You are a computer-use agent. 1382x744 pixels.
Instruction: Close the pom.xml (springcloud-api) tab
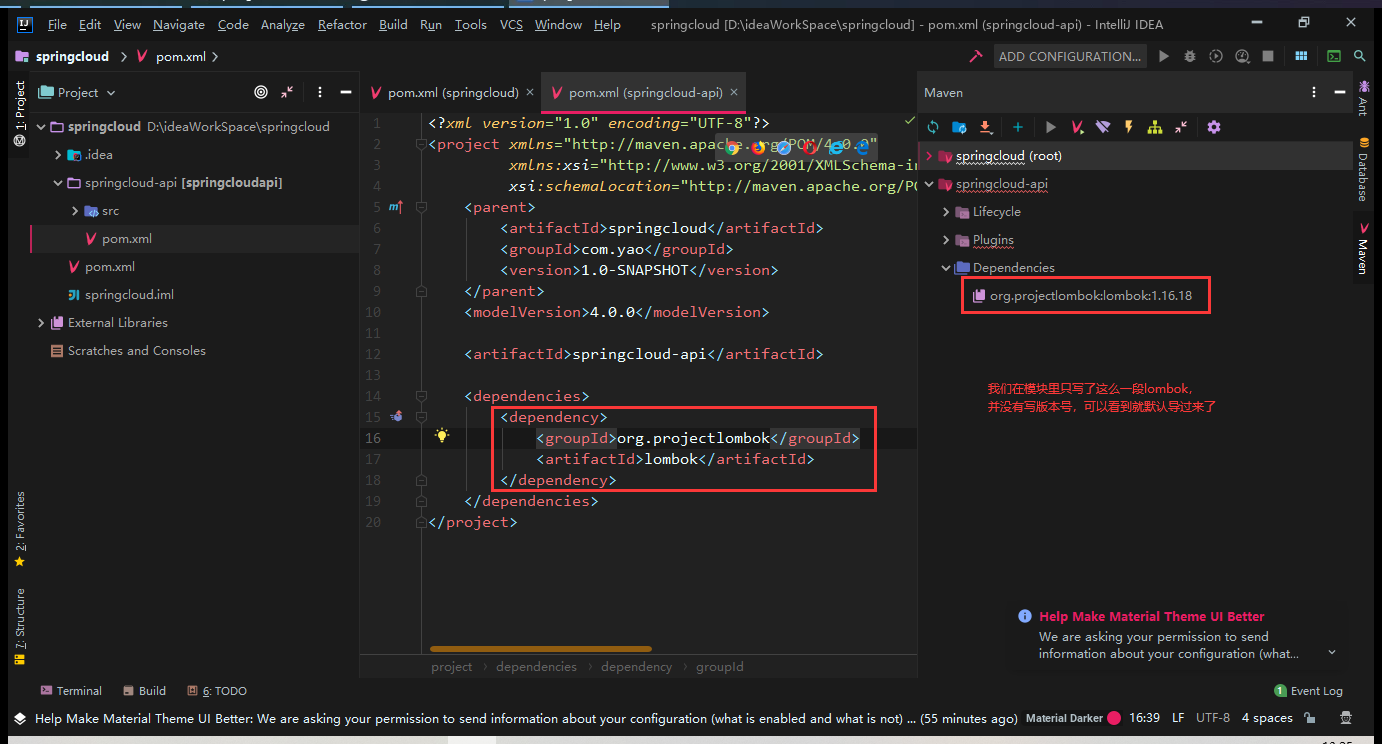tap(733, 92)
